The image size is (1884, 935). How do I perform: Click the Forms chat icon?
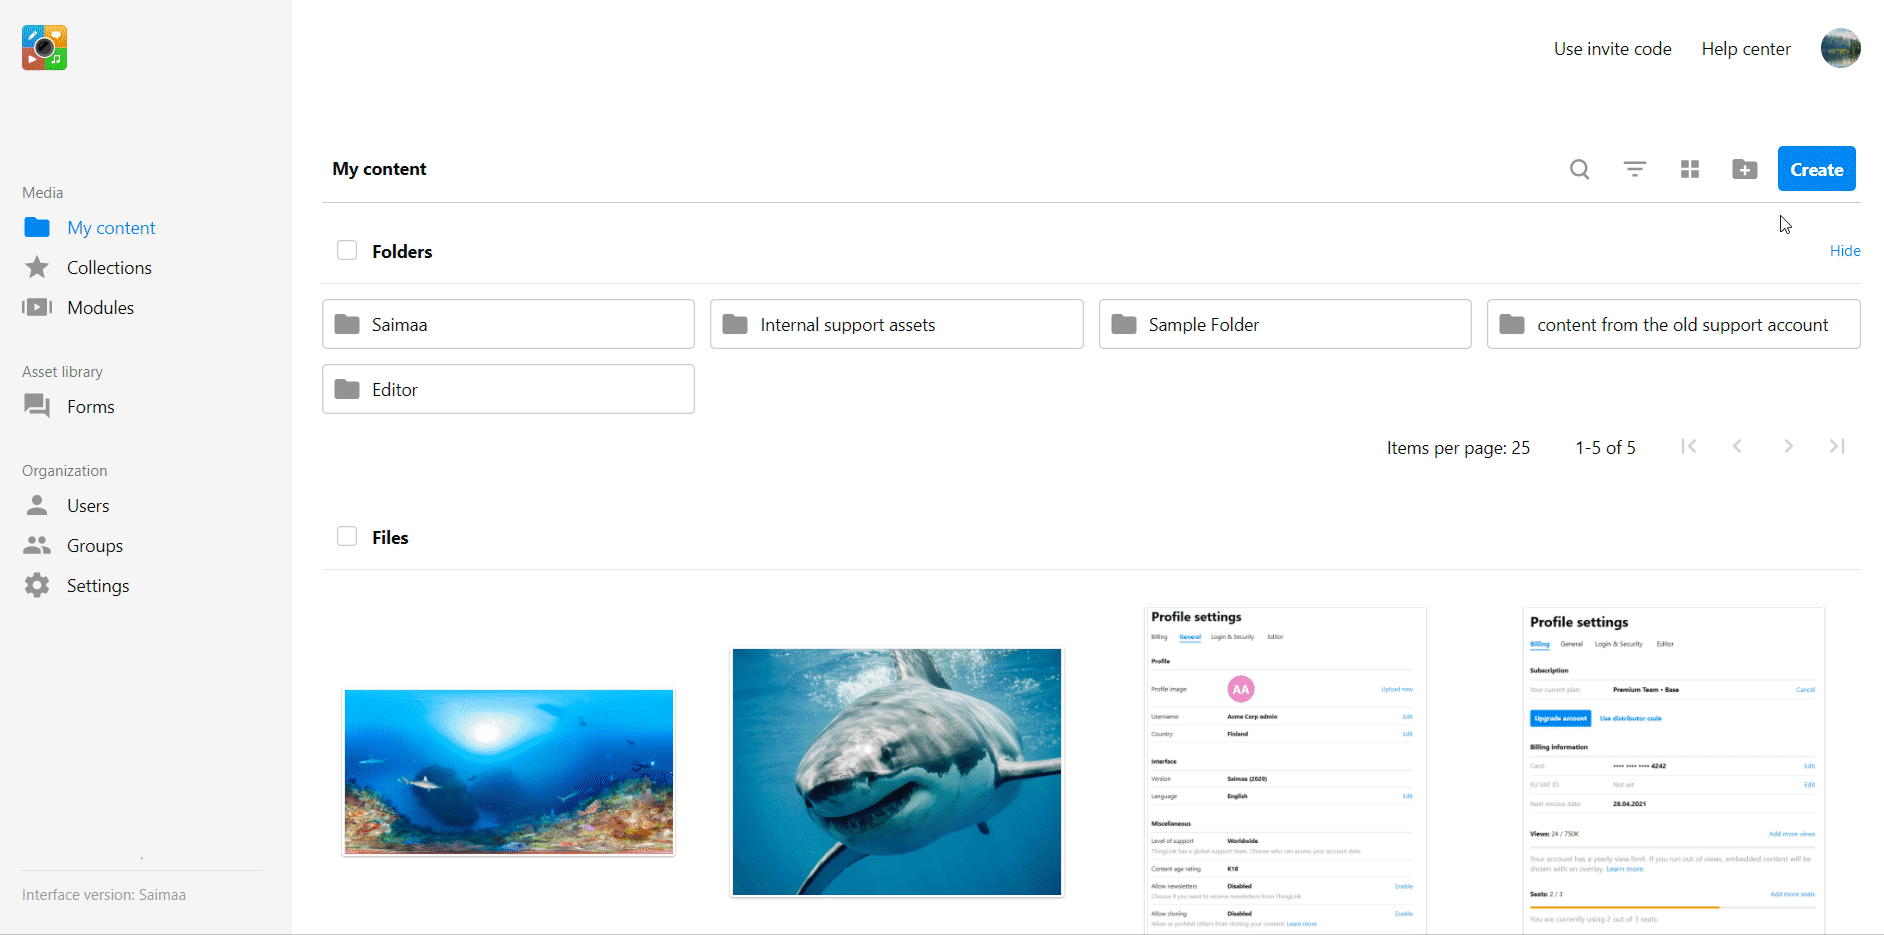[37, 406]
